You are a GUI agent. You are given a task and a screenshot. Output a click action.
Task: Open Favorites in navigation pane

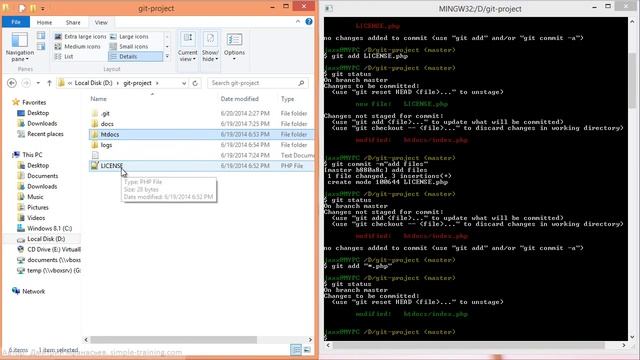(34, 102)
